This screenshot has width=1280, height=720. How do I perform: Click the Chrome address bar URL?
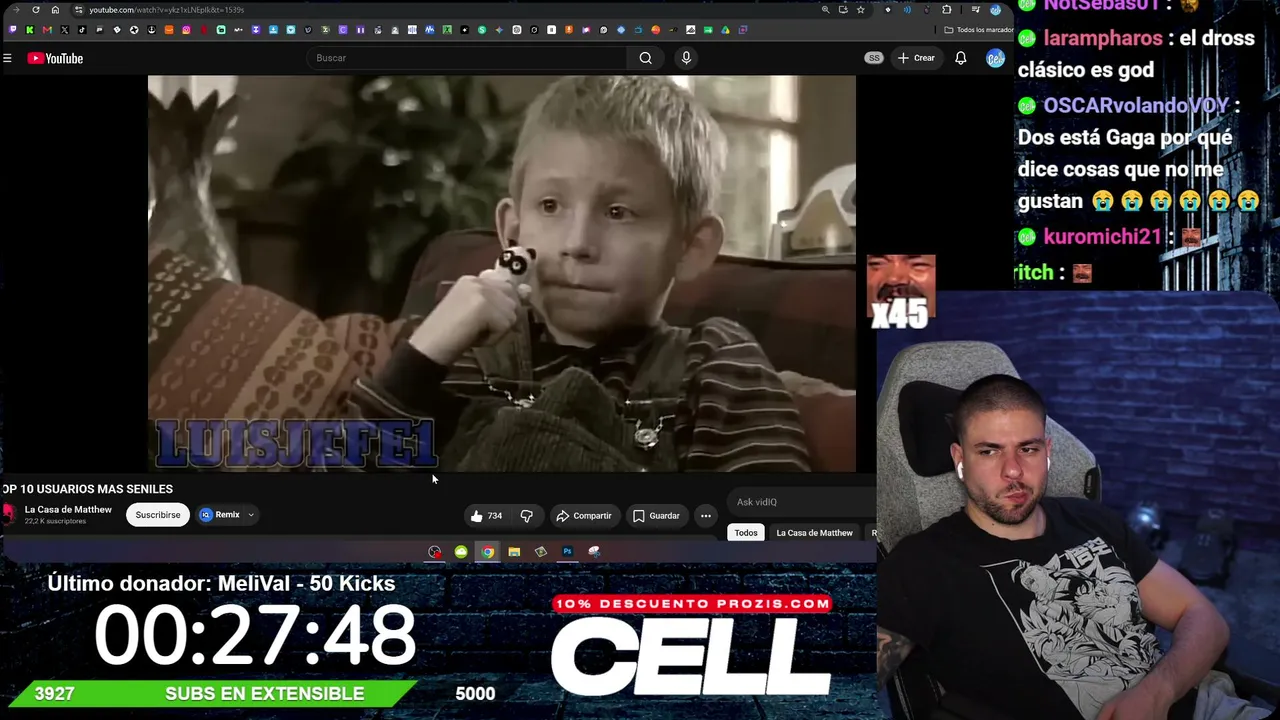click(166, 10)
